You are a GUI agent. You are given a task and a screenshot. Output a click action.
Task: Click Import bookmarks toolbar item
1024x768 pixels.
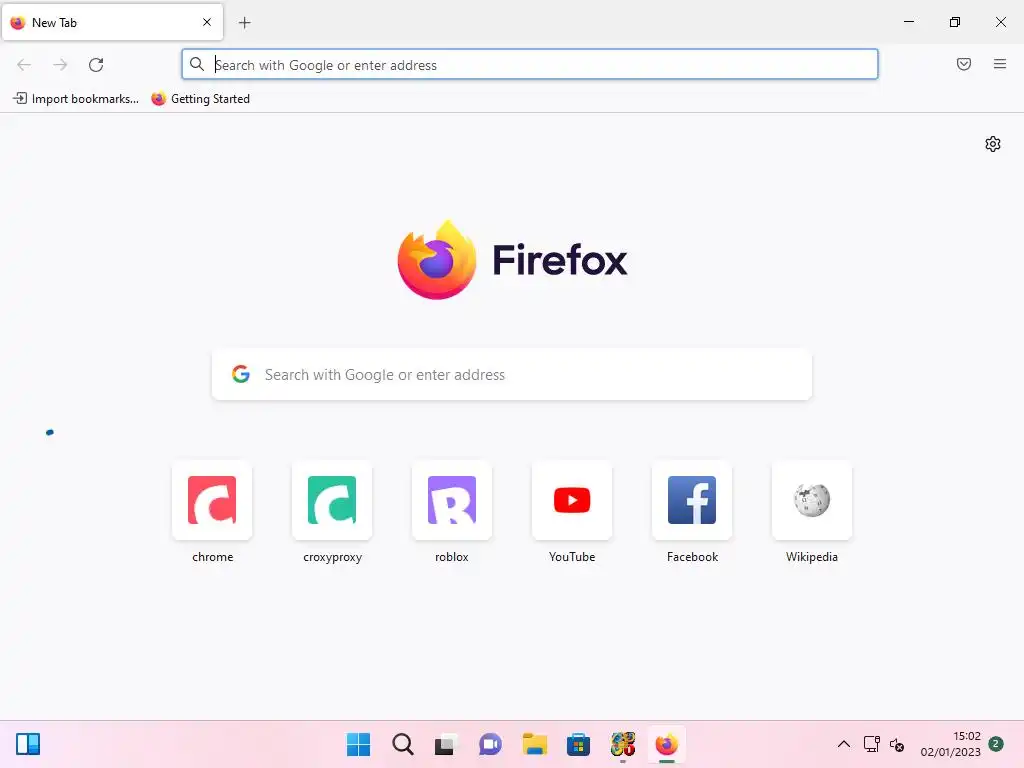[x=76, y=99]
